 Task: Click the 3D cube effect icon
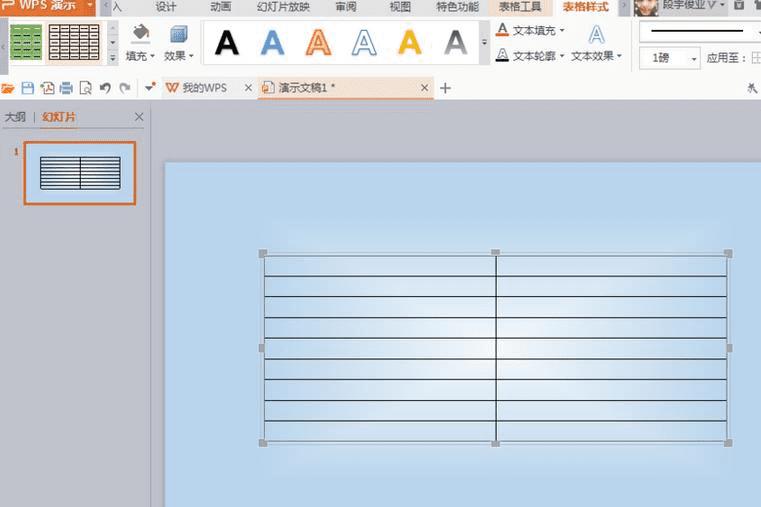[x=179, y=34]
